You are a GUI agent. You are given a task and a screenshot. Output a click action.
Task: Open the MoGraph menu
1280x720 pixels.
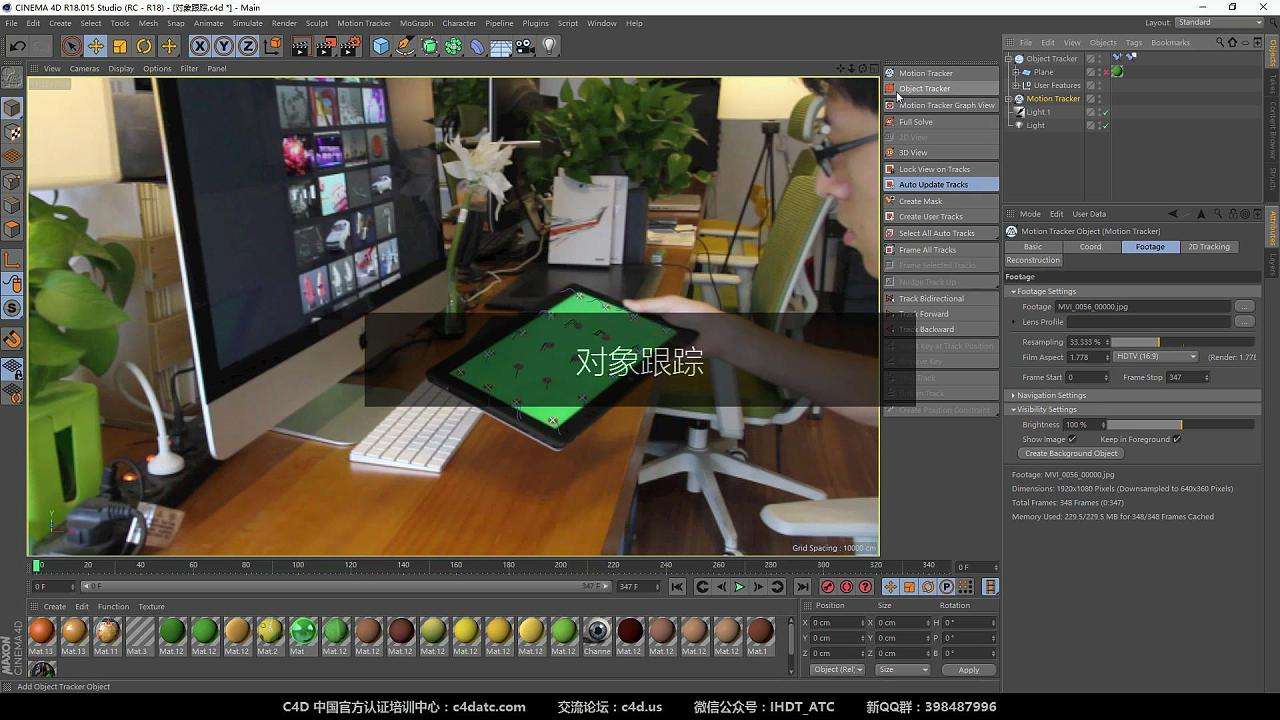pyautogui.click(x=417, y=23)
